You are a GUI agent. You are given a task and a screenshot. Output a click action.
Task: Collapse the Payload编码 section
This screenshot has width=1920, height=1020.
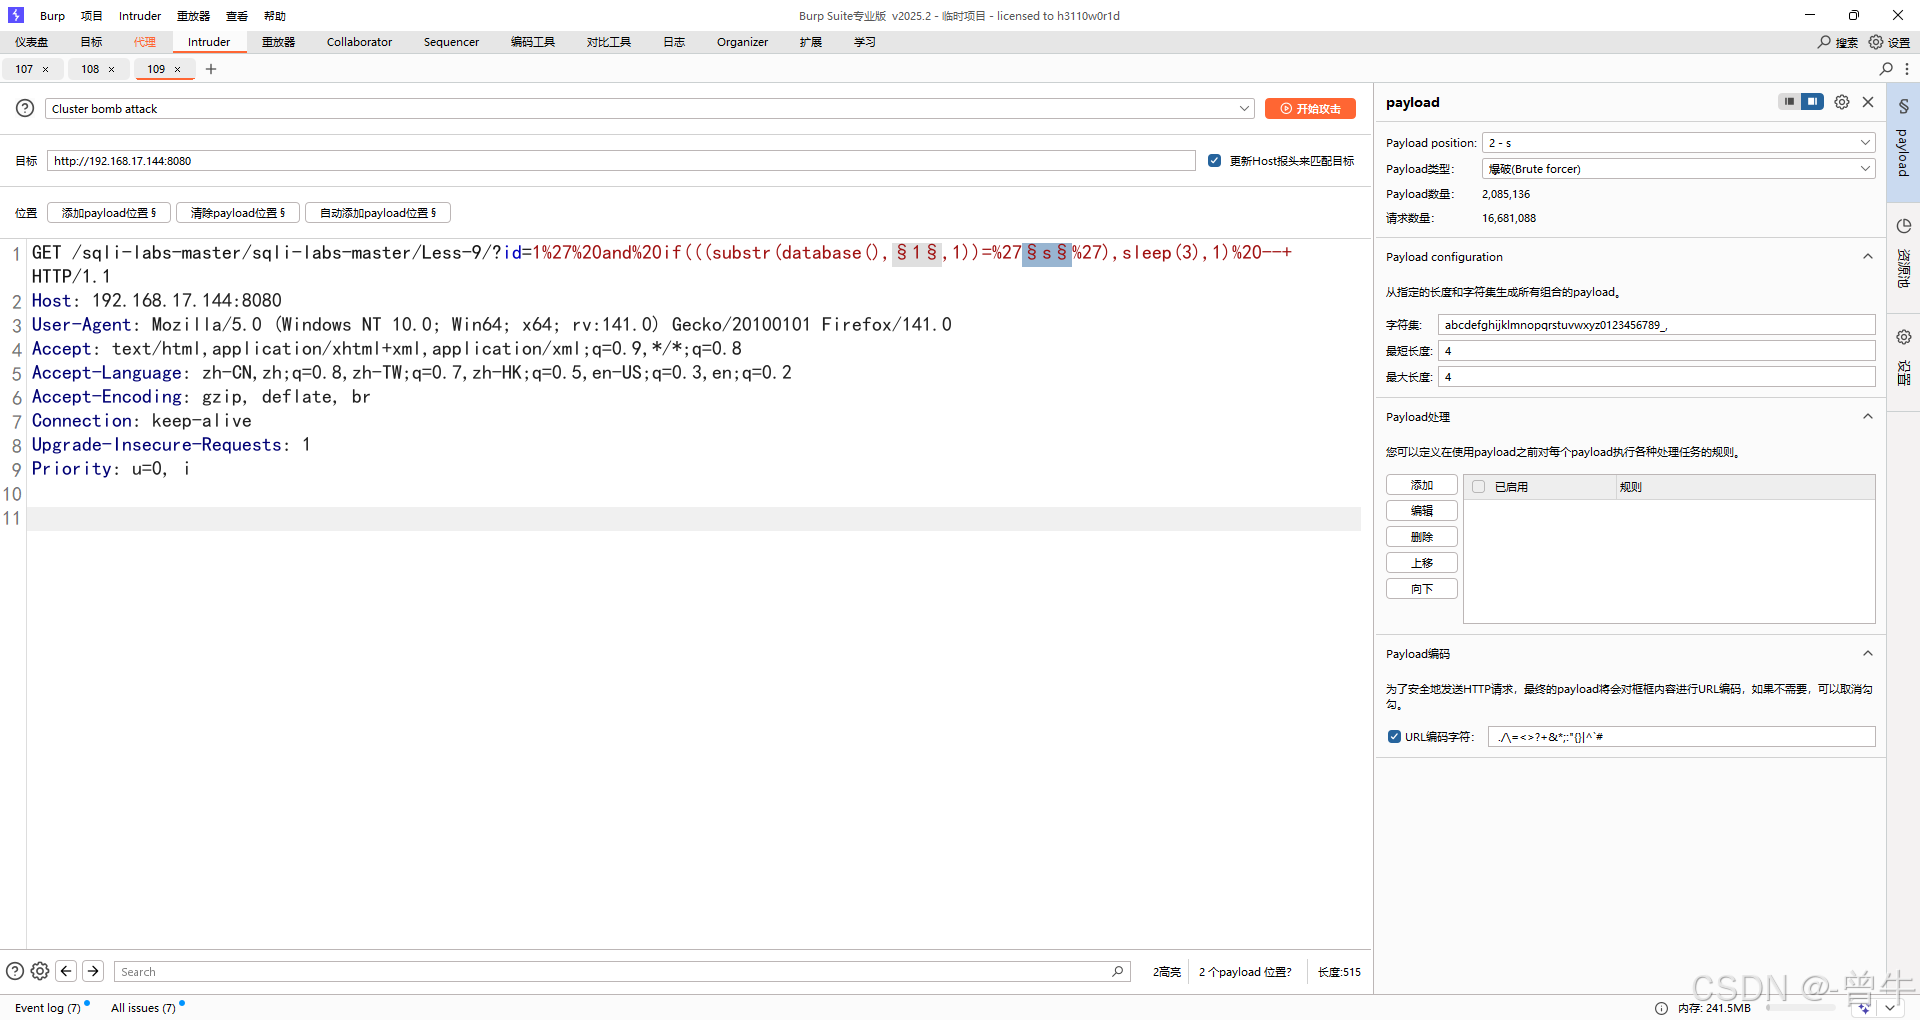[1867, 654]
